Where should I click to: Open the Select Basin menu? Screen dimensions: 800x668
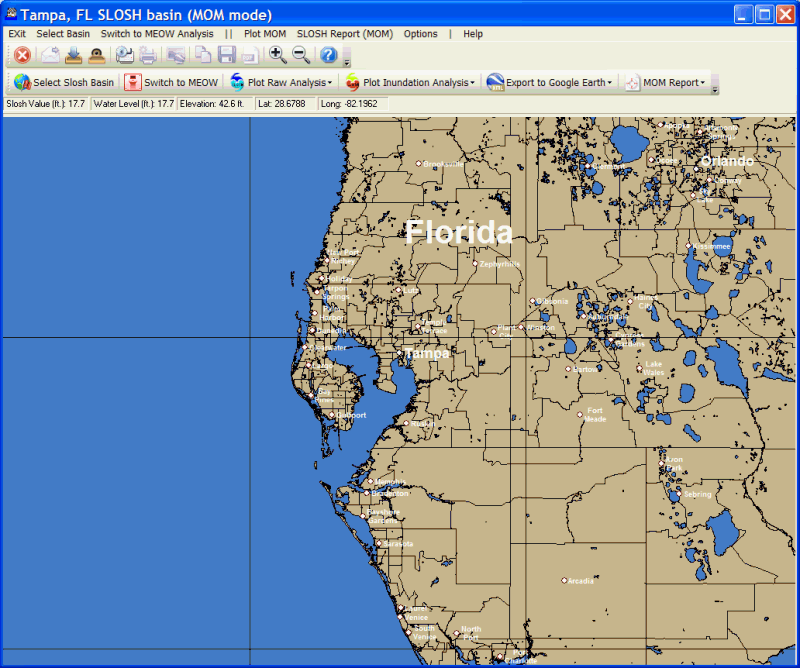63,33
